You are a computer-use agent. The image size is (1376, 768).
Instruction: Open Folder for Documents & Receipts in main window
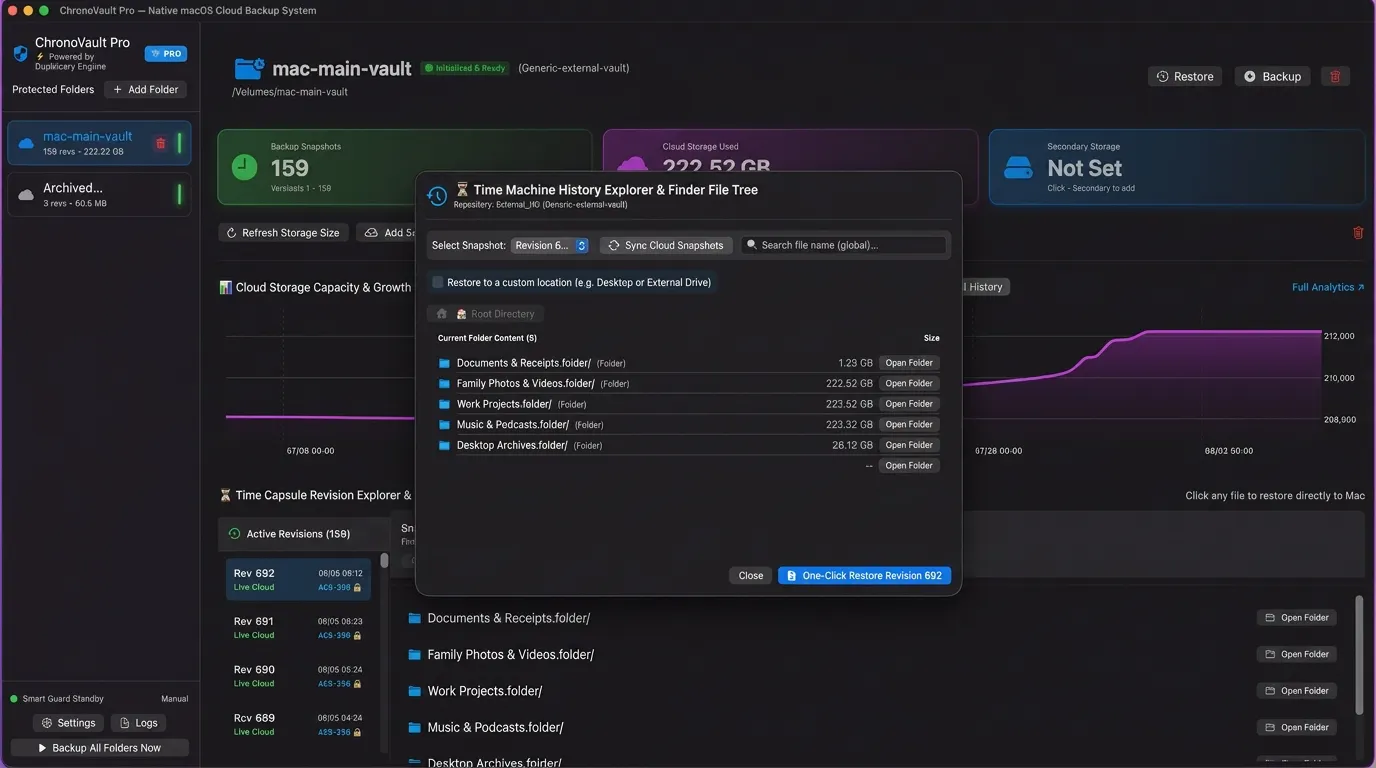click(x=1297, y=618)
